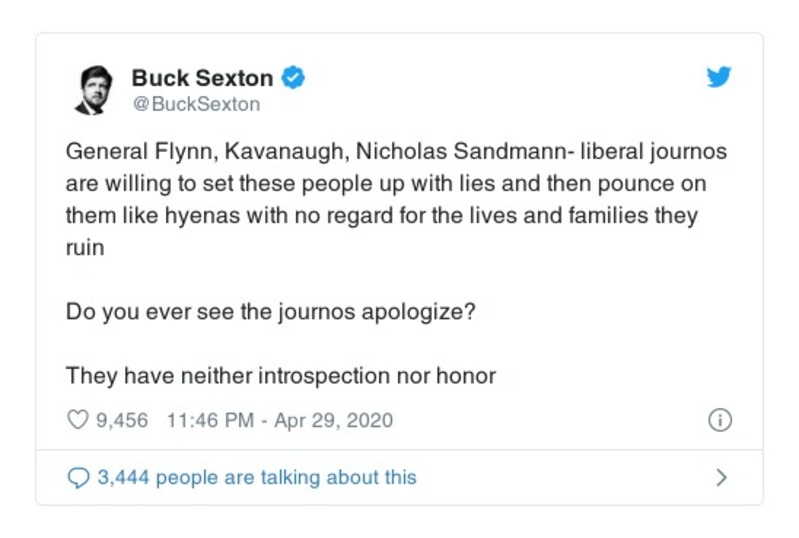Click the Twitter bird logo

pos(718,78)
